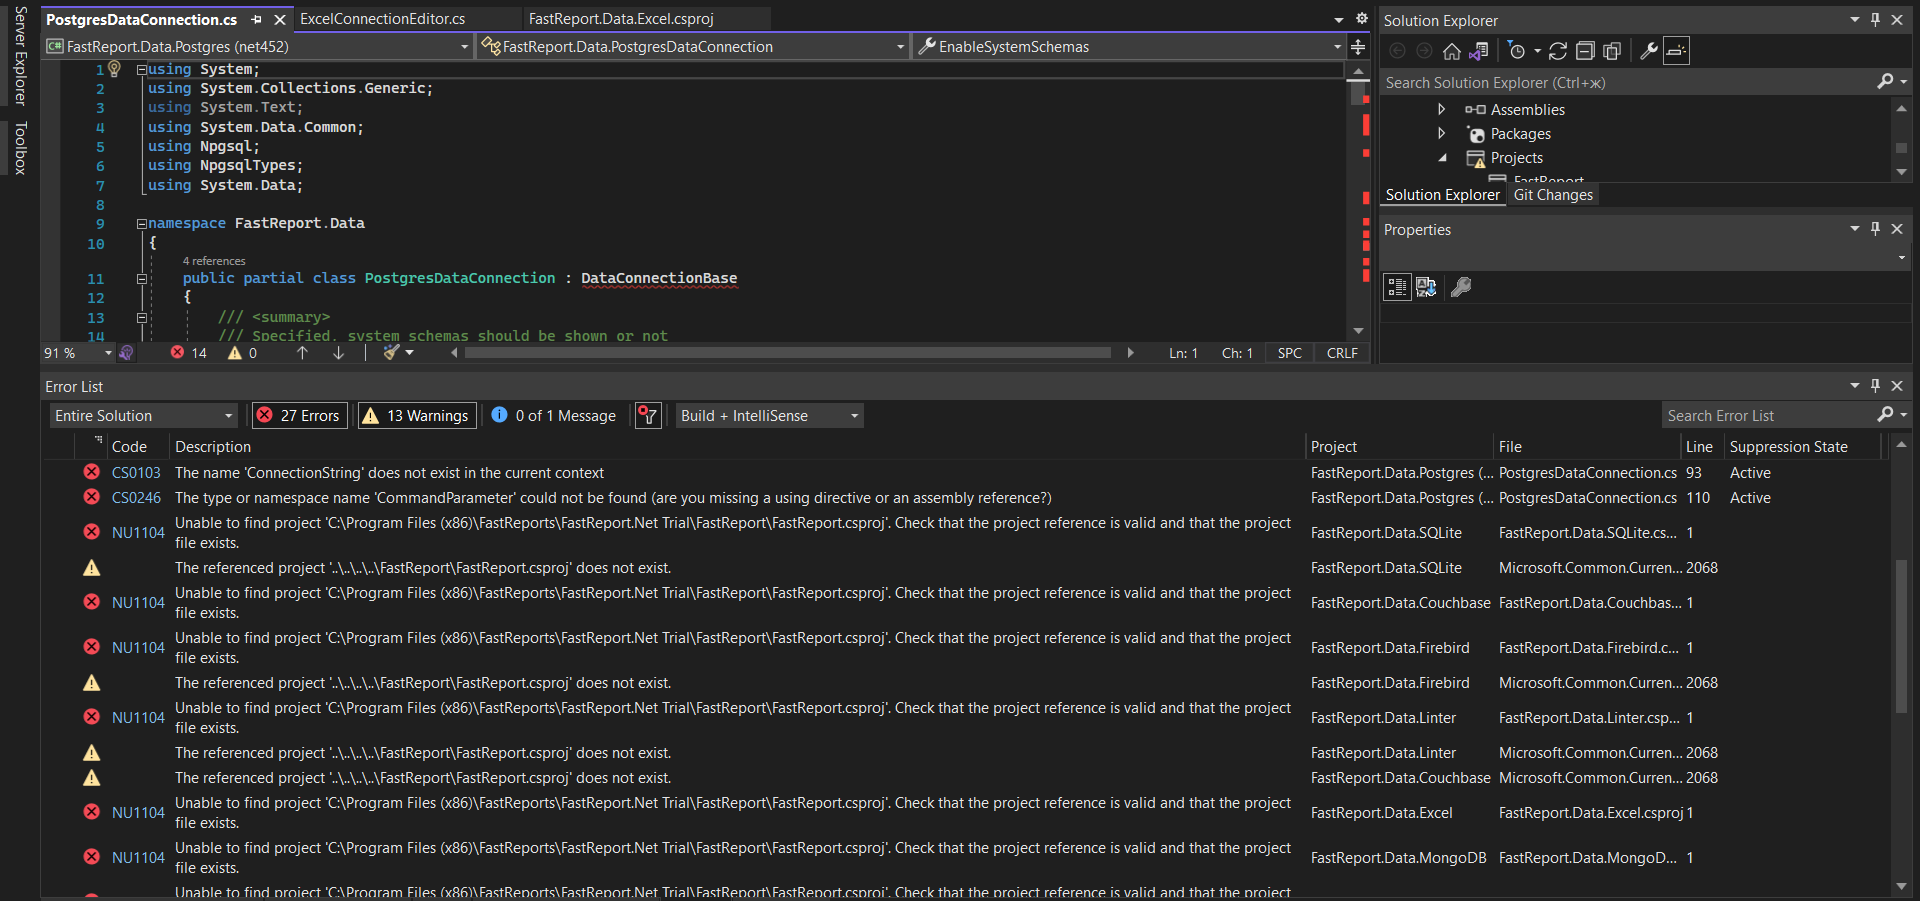Open Solution Explorer Properties wrench icon

click(x=1649, y=51)
